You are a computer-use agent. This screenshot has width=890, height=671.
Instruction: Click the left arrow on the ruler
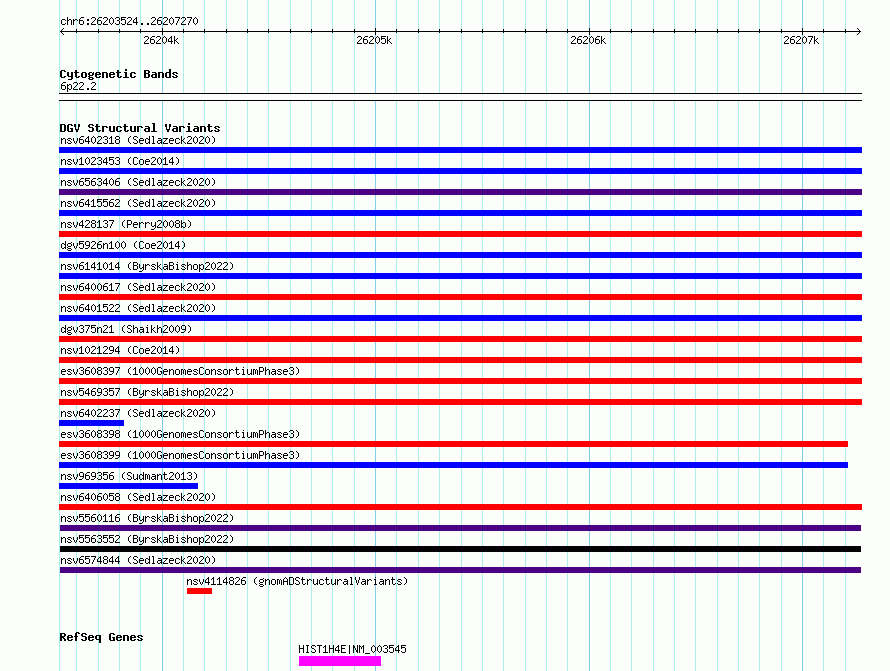62,31
